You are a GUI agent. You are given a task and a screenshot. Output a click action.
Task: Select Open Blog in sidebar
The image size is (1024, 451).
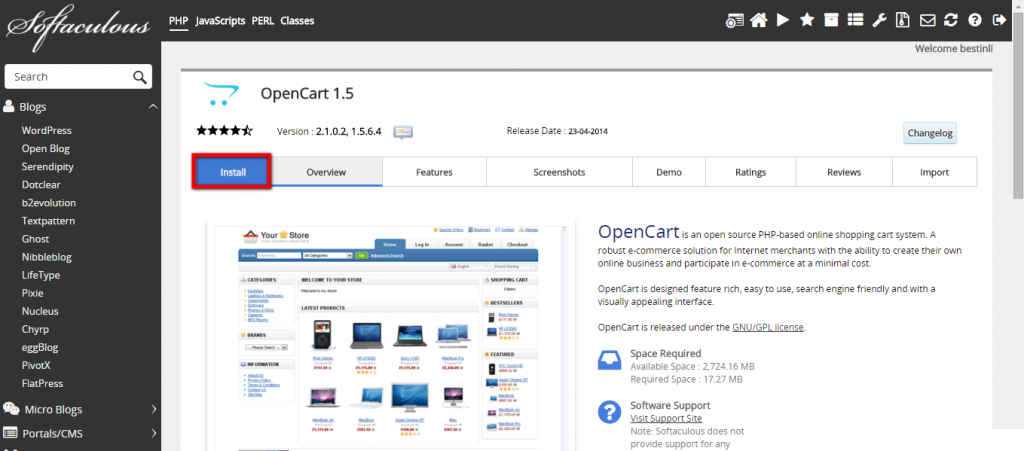coord(46,148)
